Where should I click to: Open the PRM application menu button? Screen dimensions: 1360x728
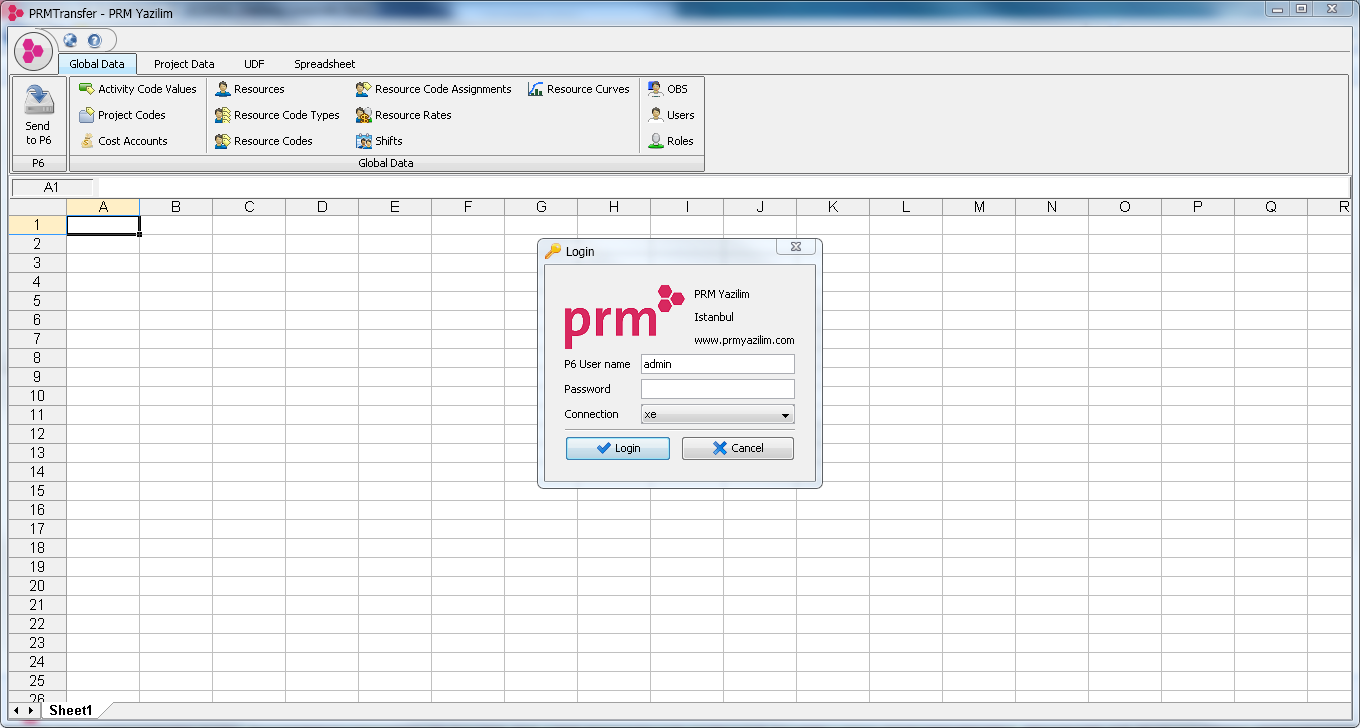34,49
